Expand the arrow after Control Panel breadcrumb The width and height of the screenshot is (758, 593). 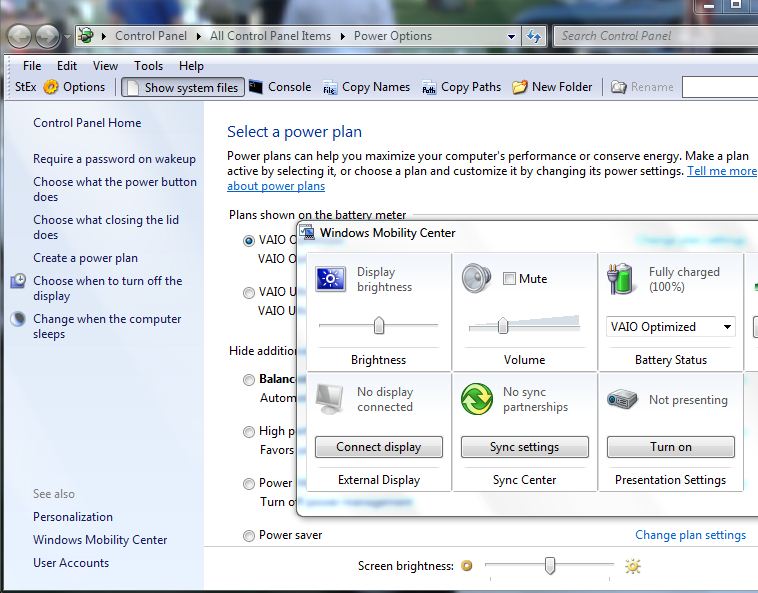tap(199, 36)
